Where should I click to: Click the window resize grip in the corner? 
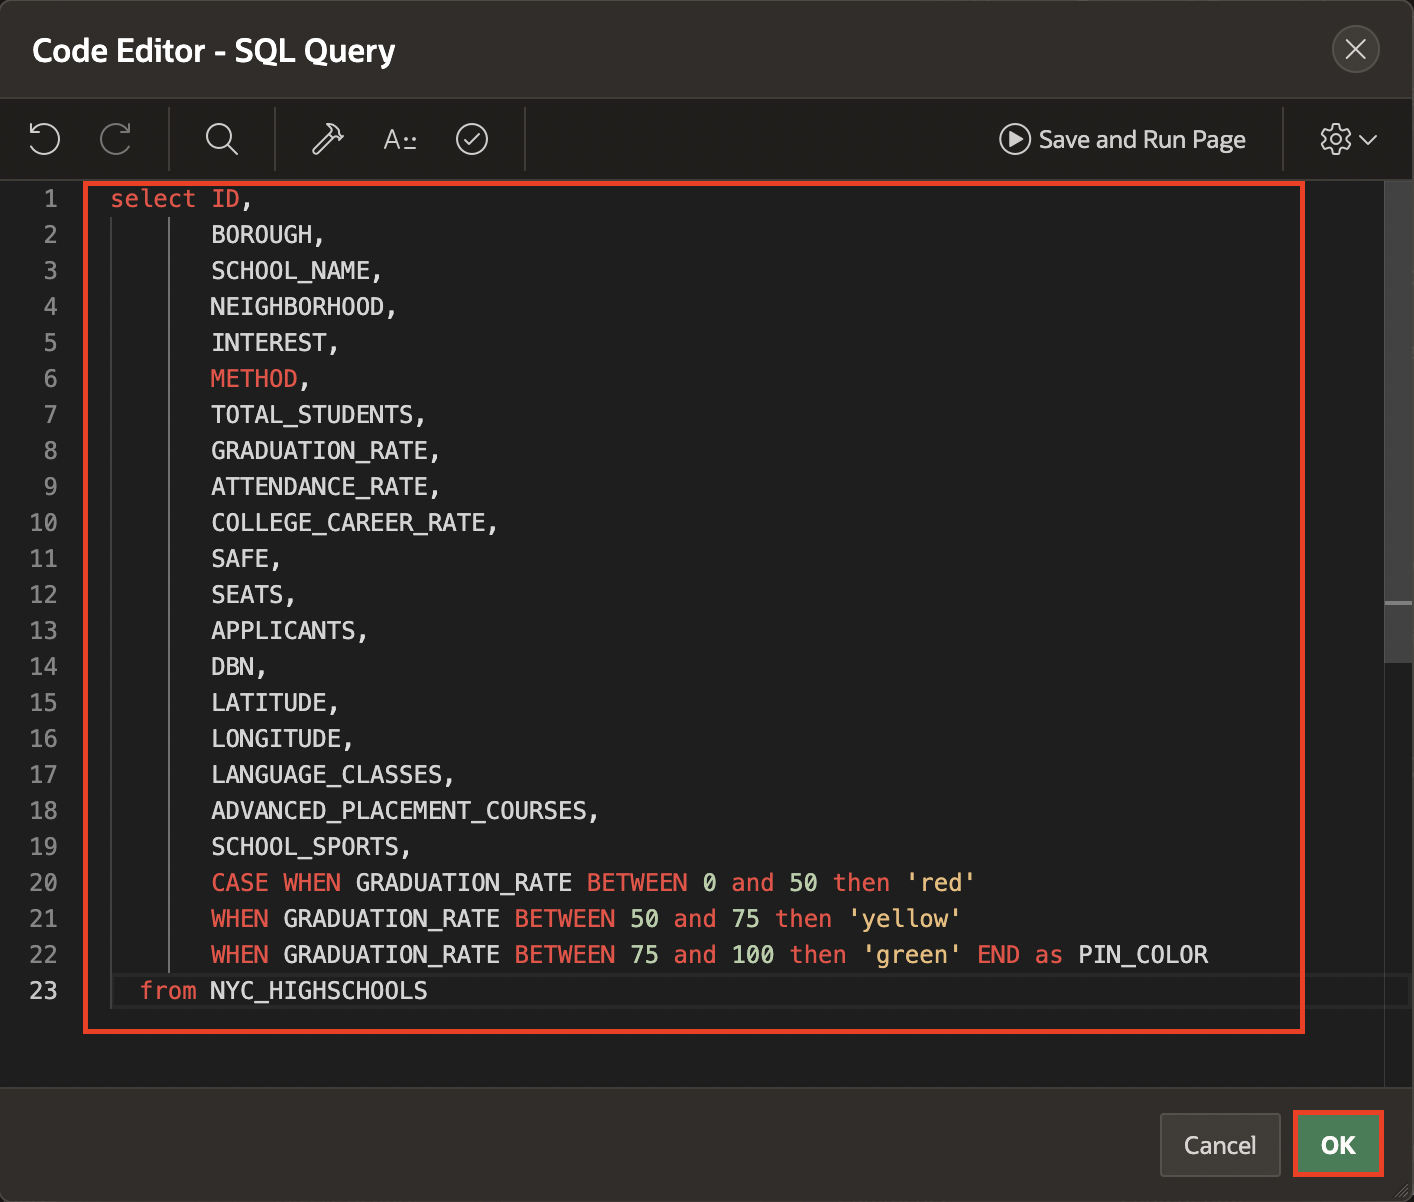coord(1402,1190)
